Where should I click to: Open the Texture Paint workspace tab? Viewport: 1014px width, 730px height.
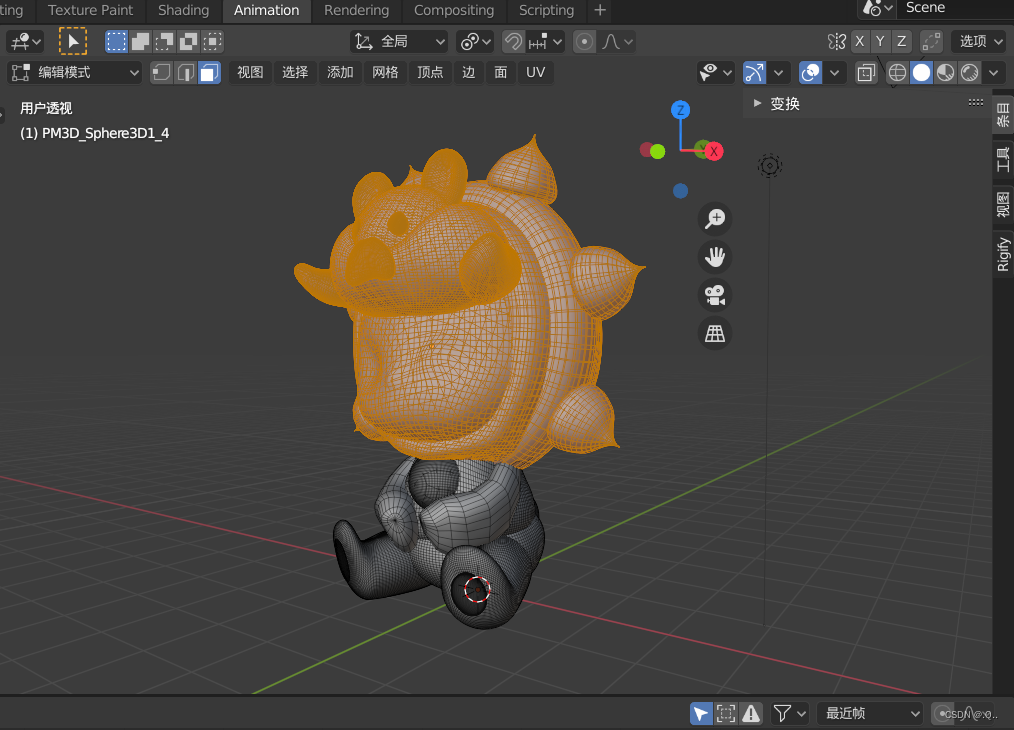pos(91,10)
